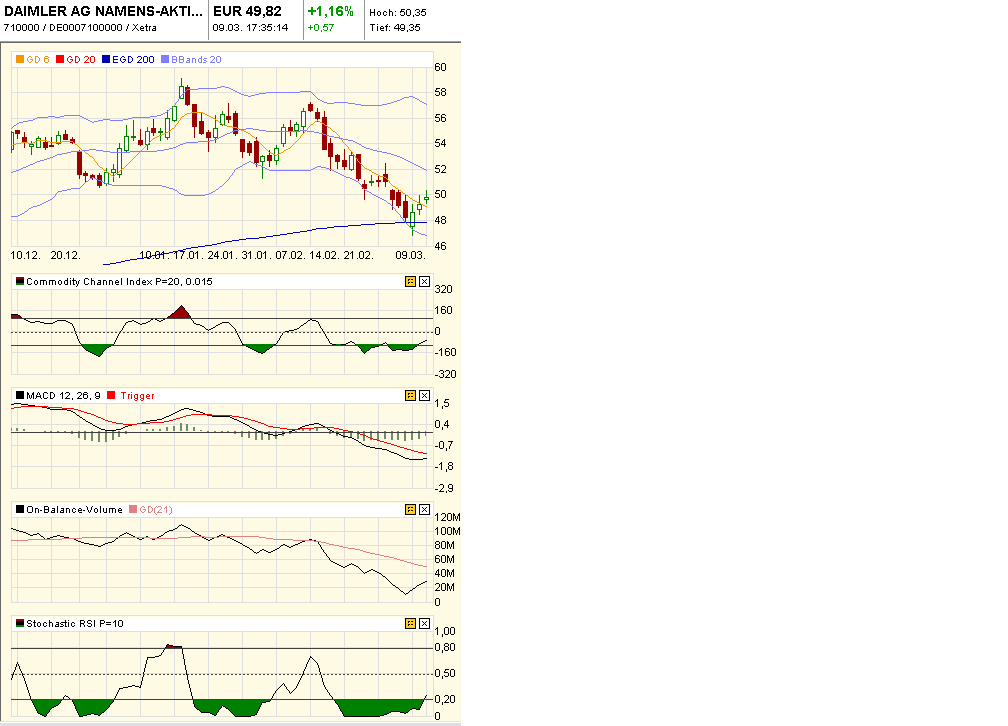1008x726 pixels.
Task: Click the 20.12. date axis label
Action: pos(66,255)
